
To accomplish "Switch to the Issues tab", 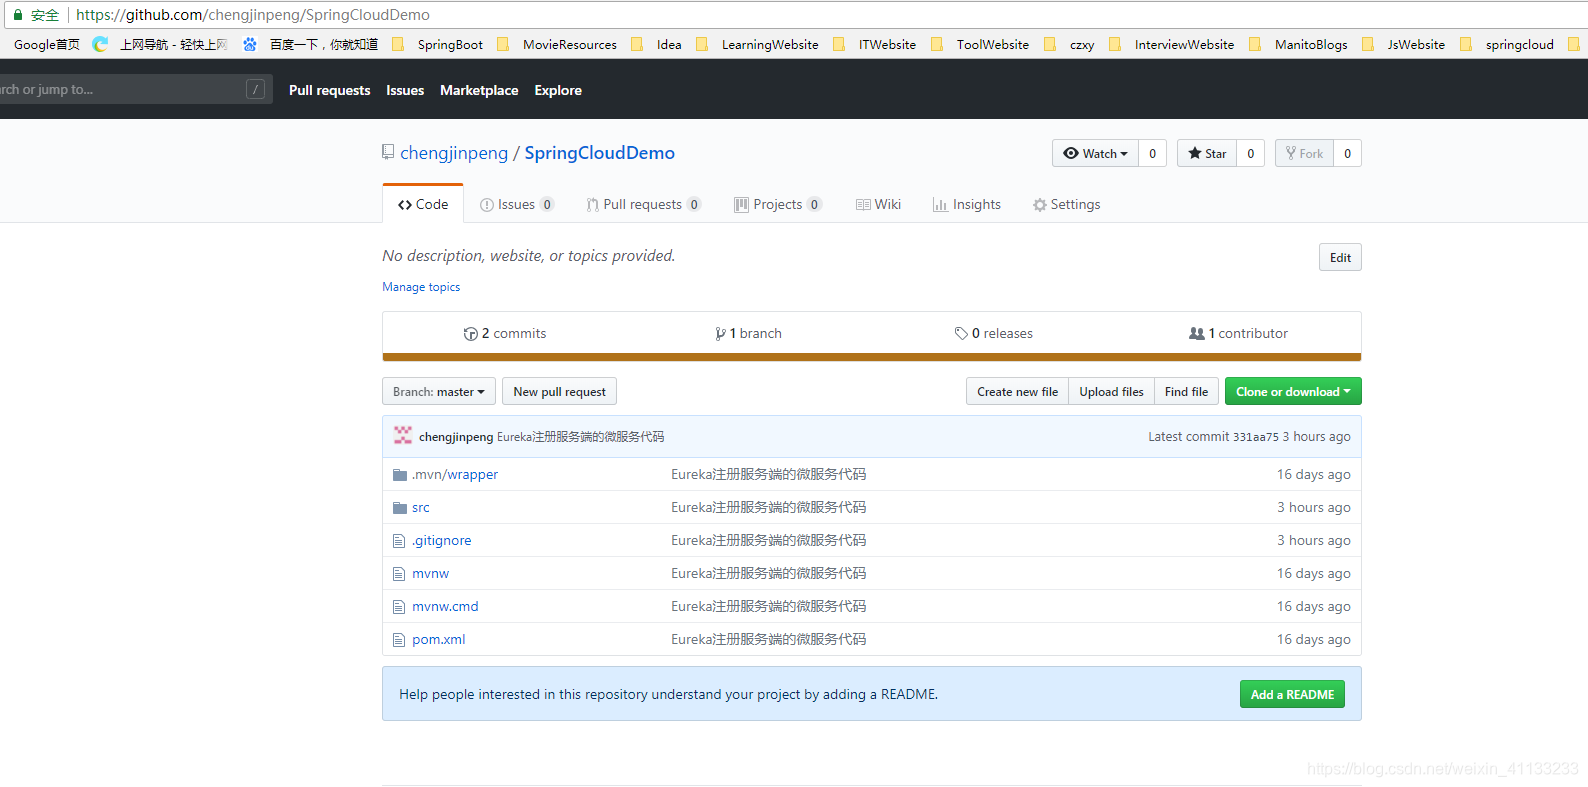I will pos(516,204).
